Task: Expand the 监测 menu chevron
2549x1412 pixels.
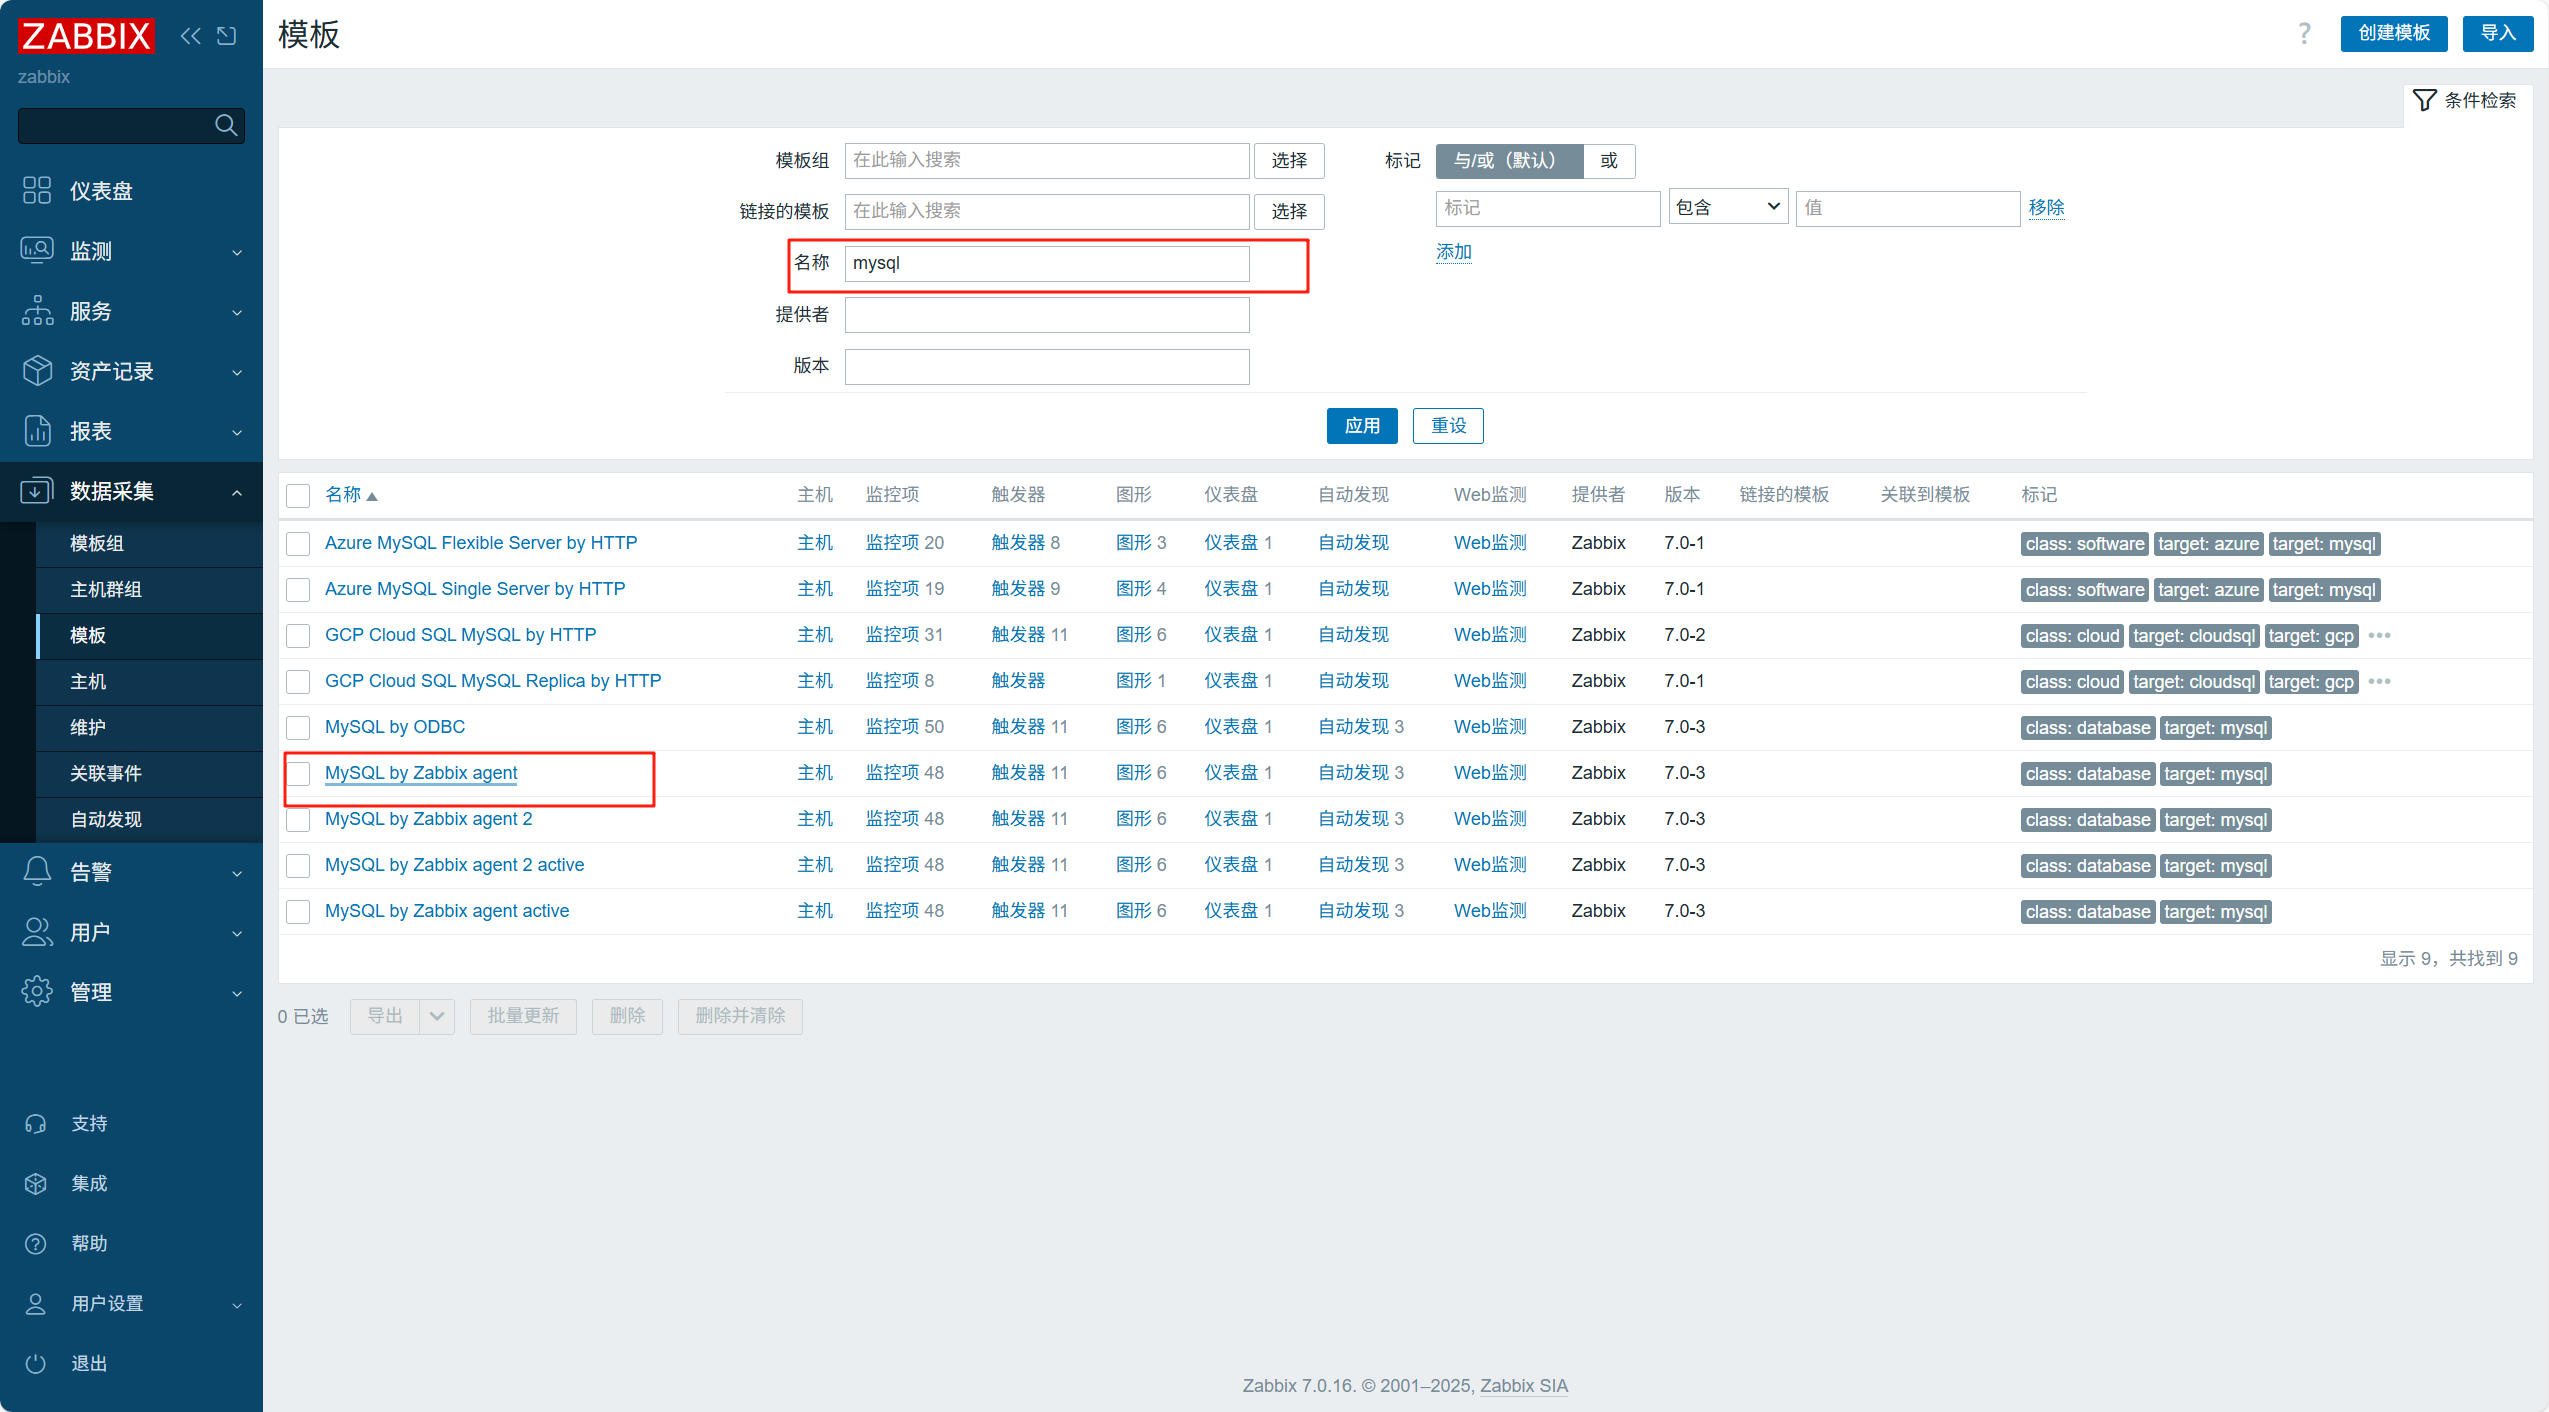Action: [x=237, y=252]
